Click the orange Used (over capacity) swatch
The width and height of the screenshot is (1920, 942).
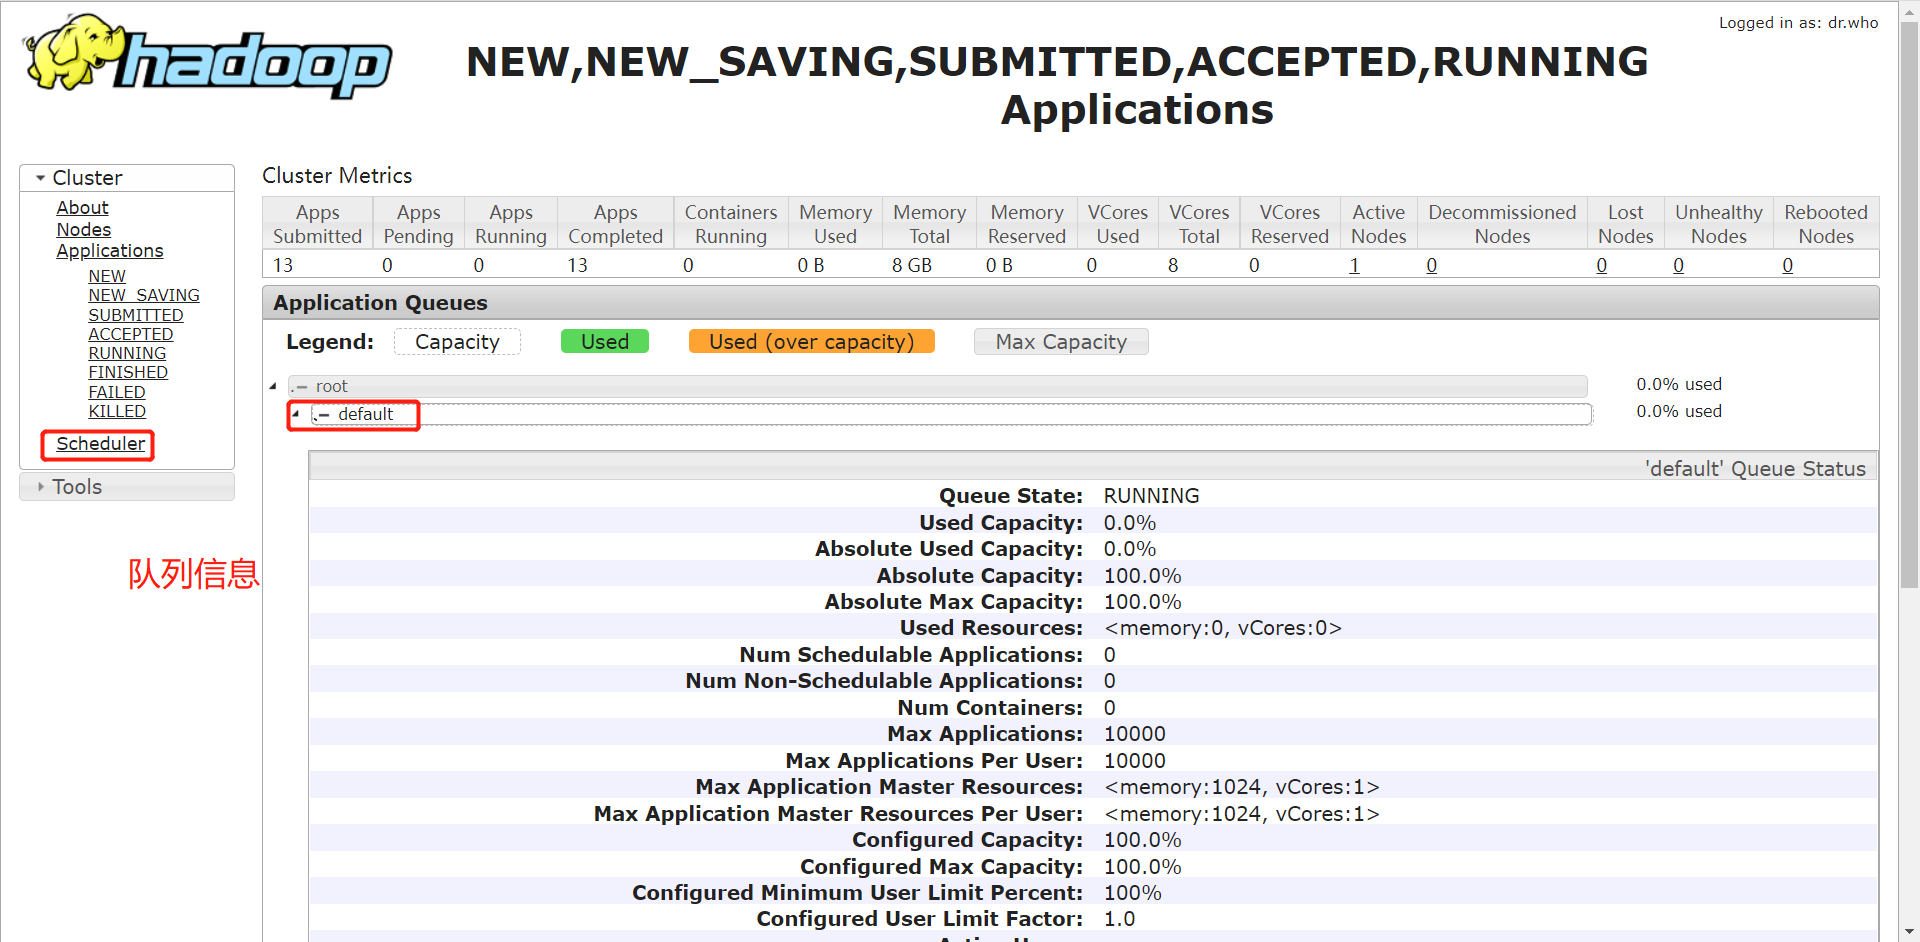tap(812, 342)
